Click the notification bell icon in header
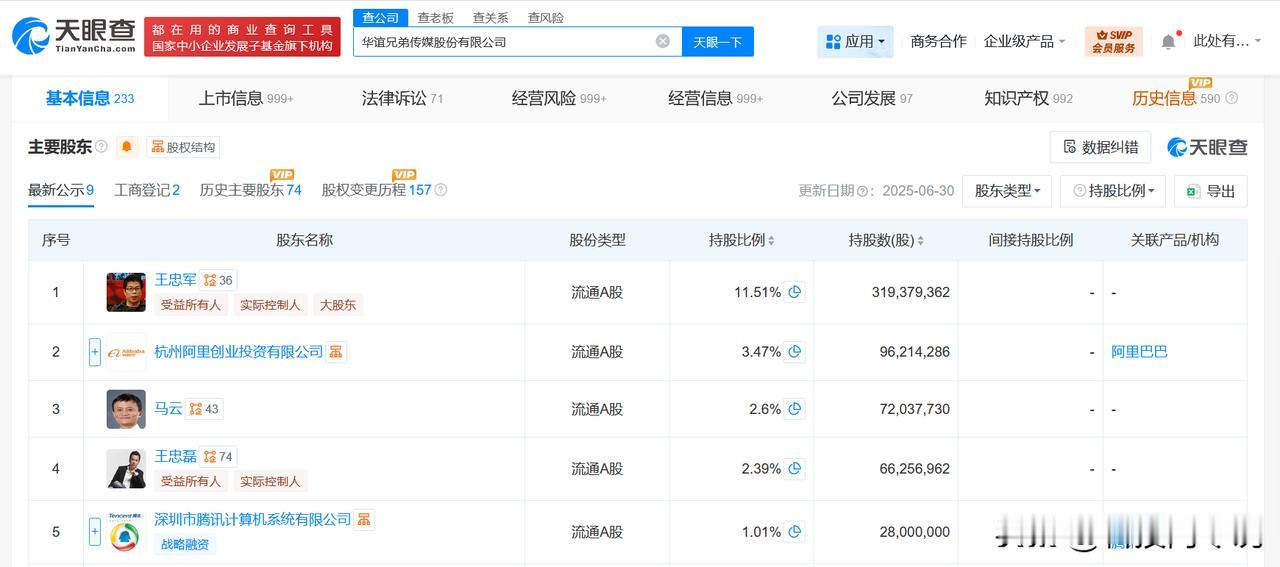The image size is (1280, 567). [x=1168, y=41]
